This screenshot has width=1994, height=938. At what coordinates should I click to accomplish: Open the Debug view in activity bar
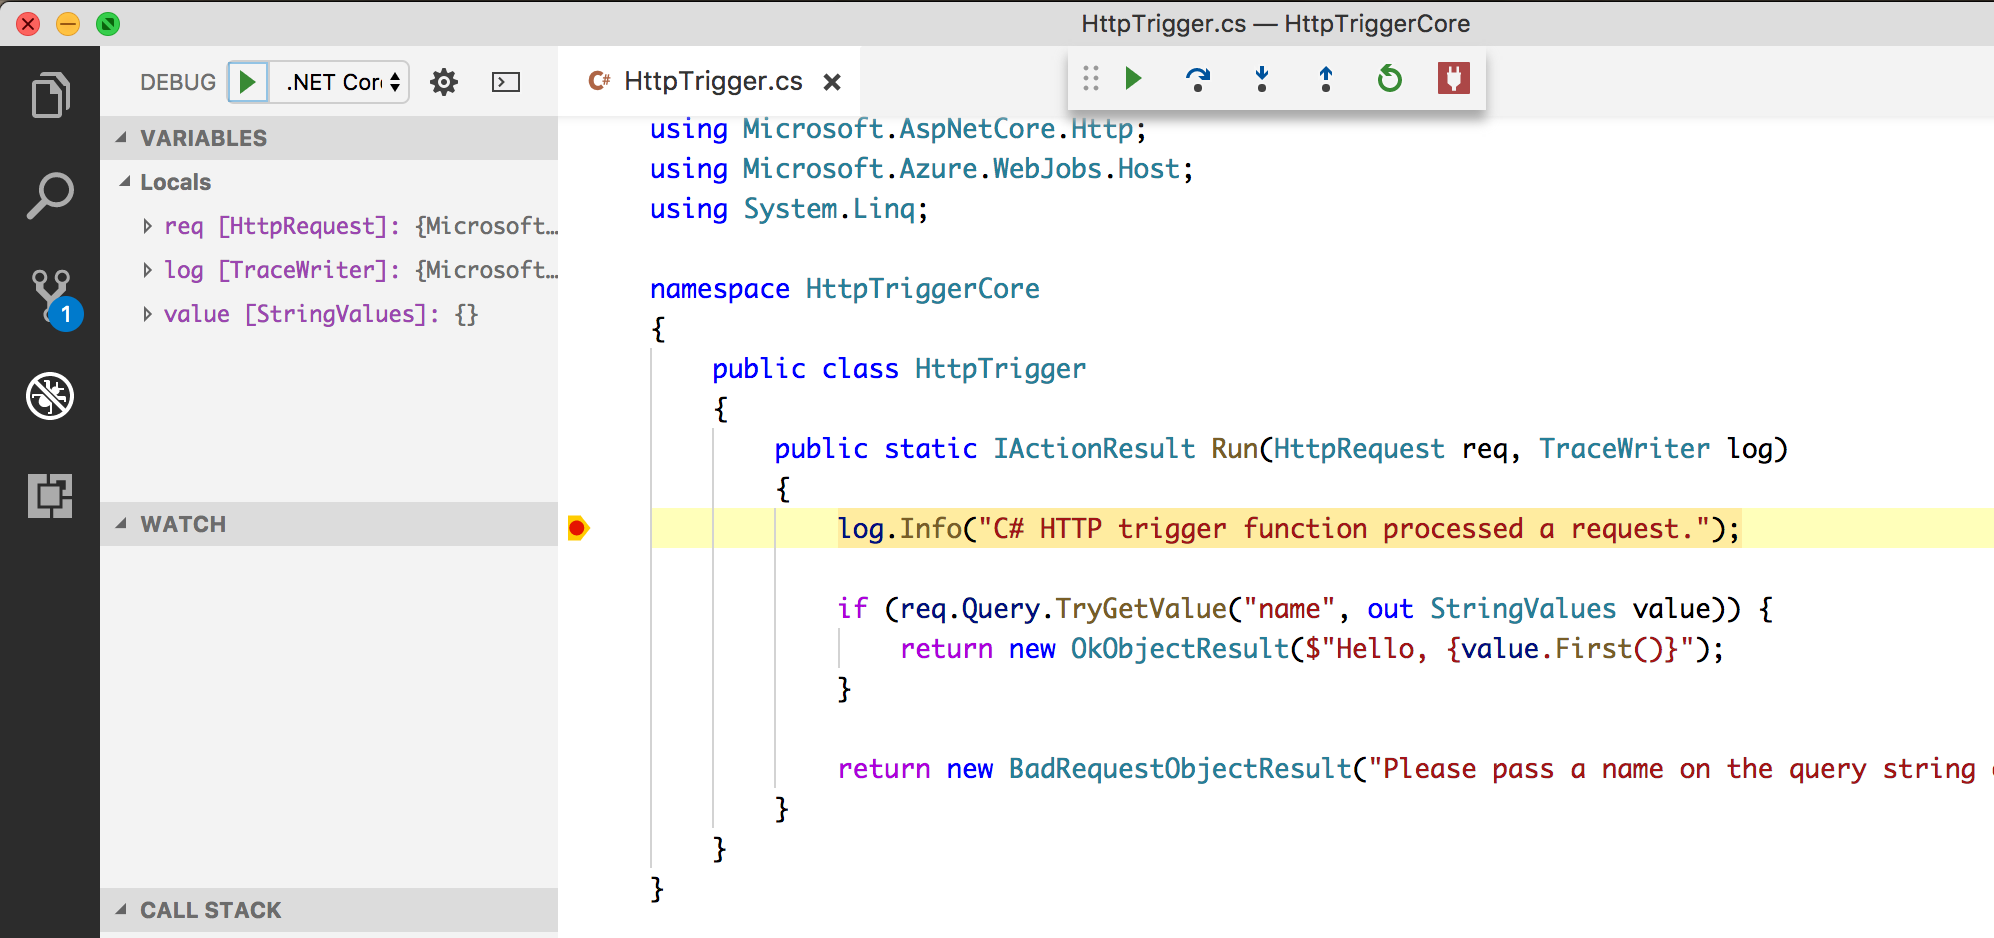50,396
